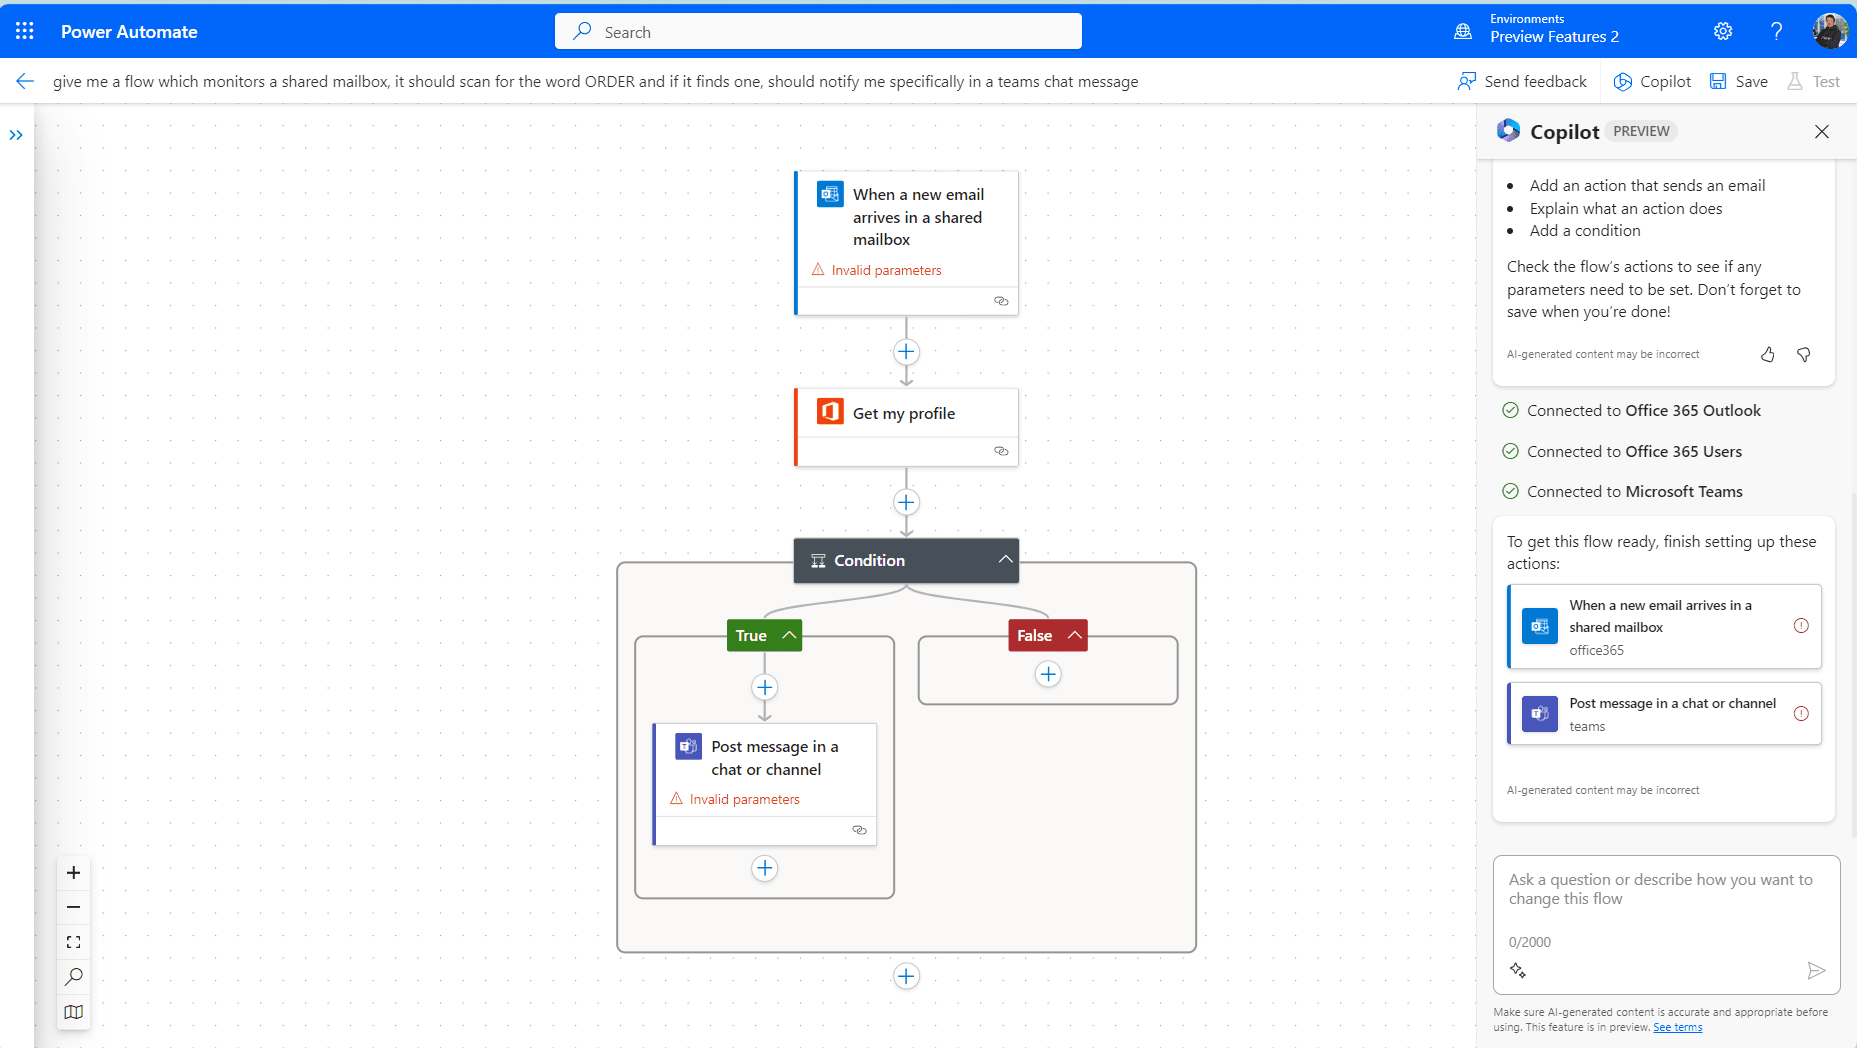Zoom out on the flow canvas
1857x1048 pixels.
[73, 907]
